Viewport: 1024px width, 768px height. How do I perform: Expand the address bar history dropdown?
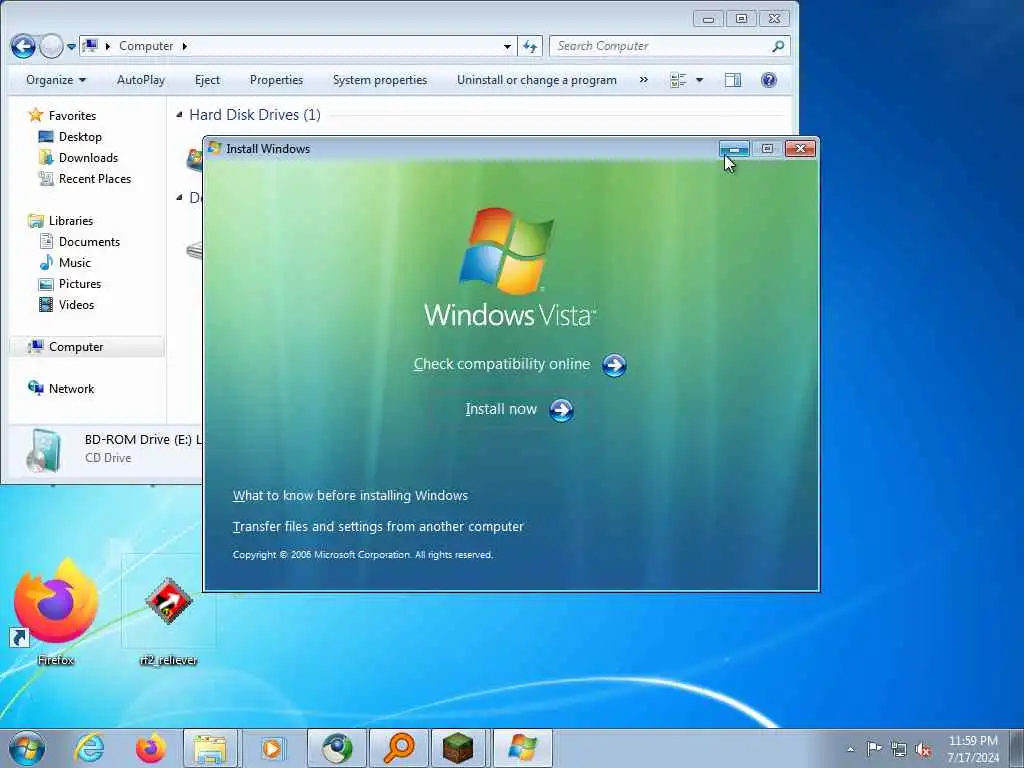click(507, 46)
